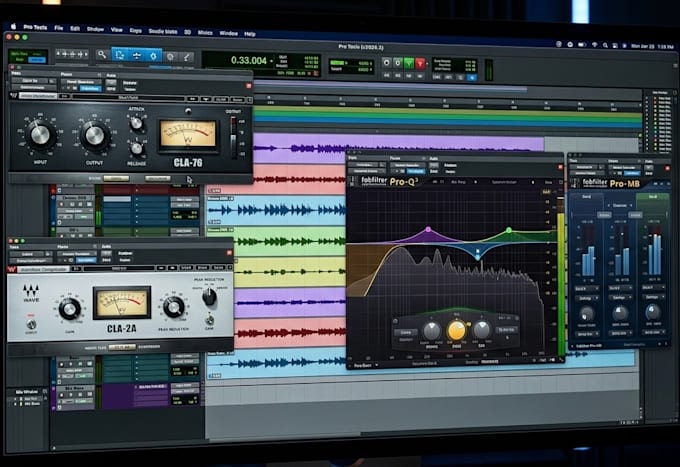This screenshot has width=680, height=467.
Task: Click the CLA-2A VU meter
Action: [122, 302]
